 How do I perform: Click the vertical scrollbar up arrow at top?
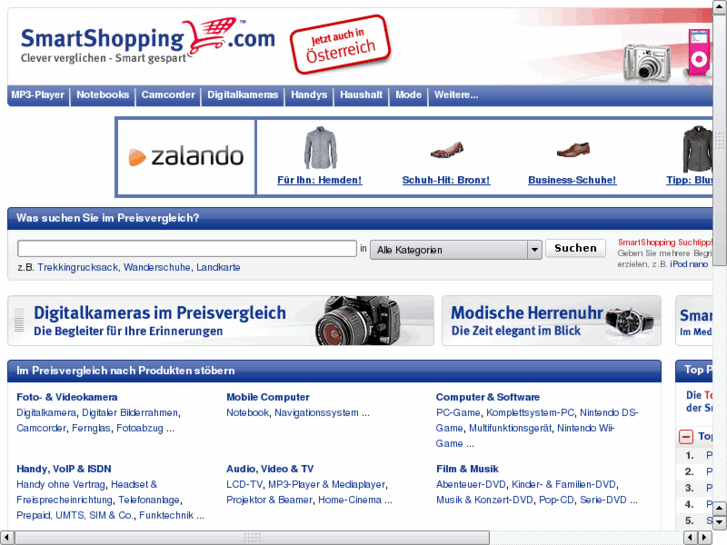[719, 7]
